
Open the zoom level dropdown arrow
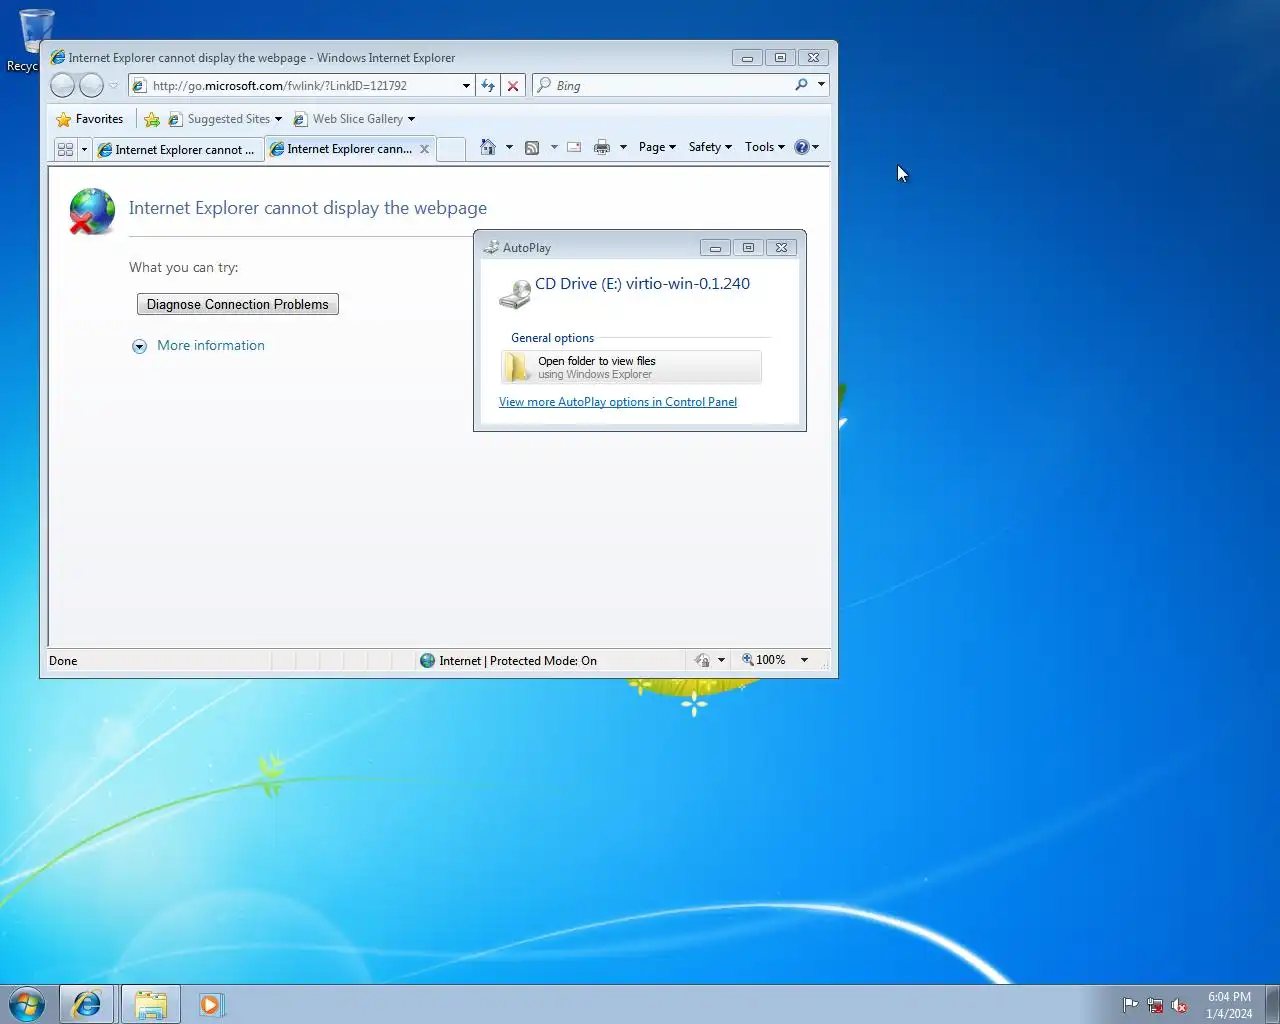pyautogui.click(x=804, y=660)
